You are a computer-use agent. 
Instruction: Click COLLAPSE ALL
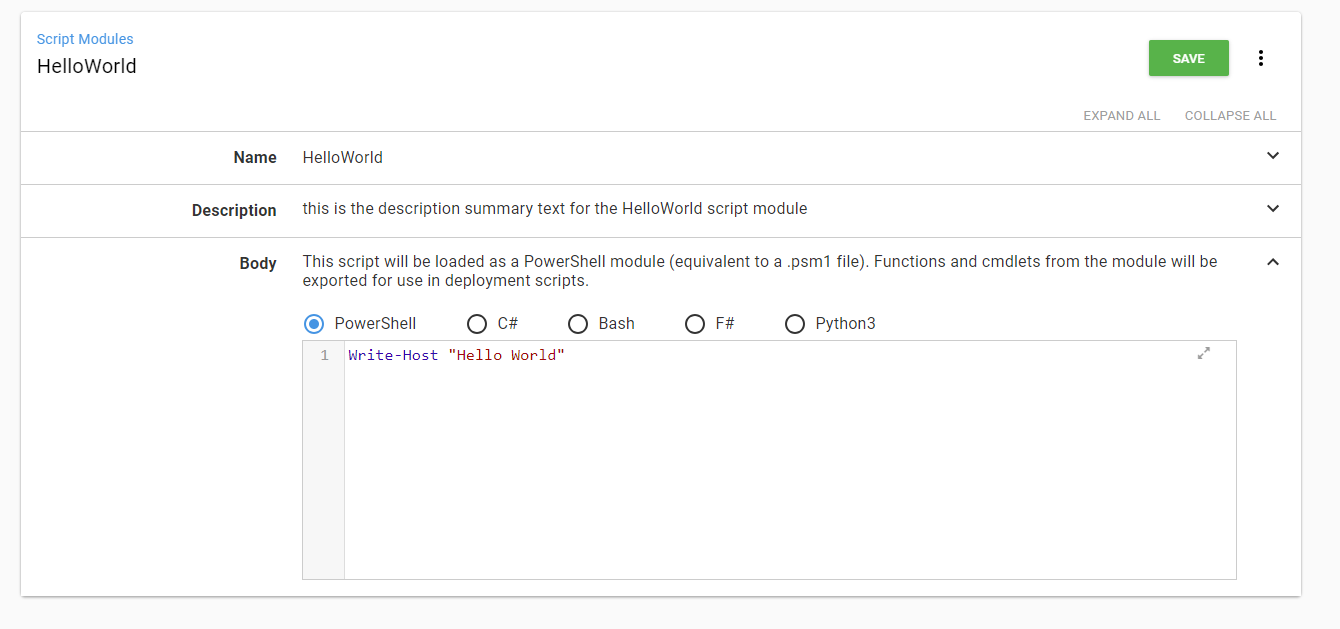(x=1230, y=115)
